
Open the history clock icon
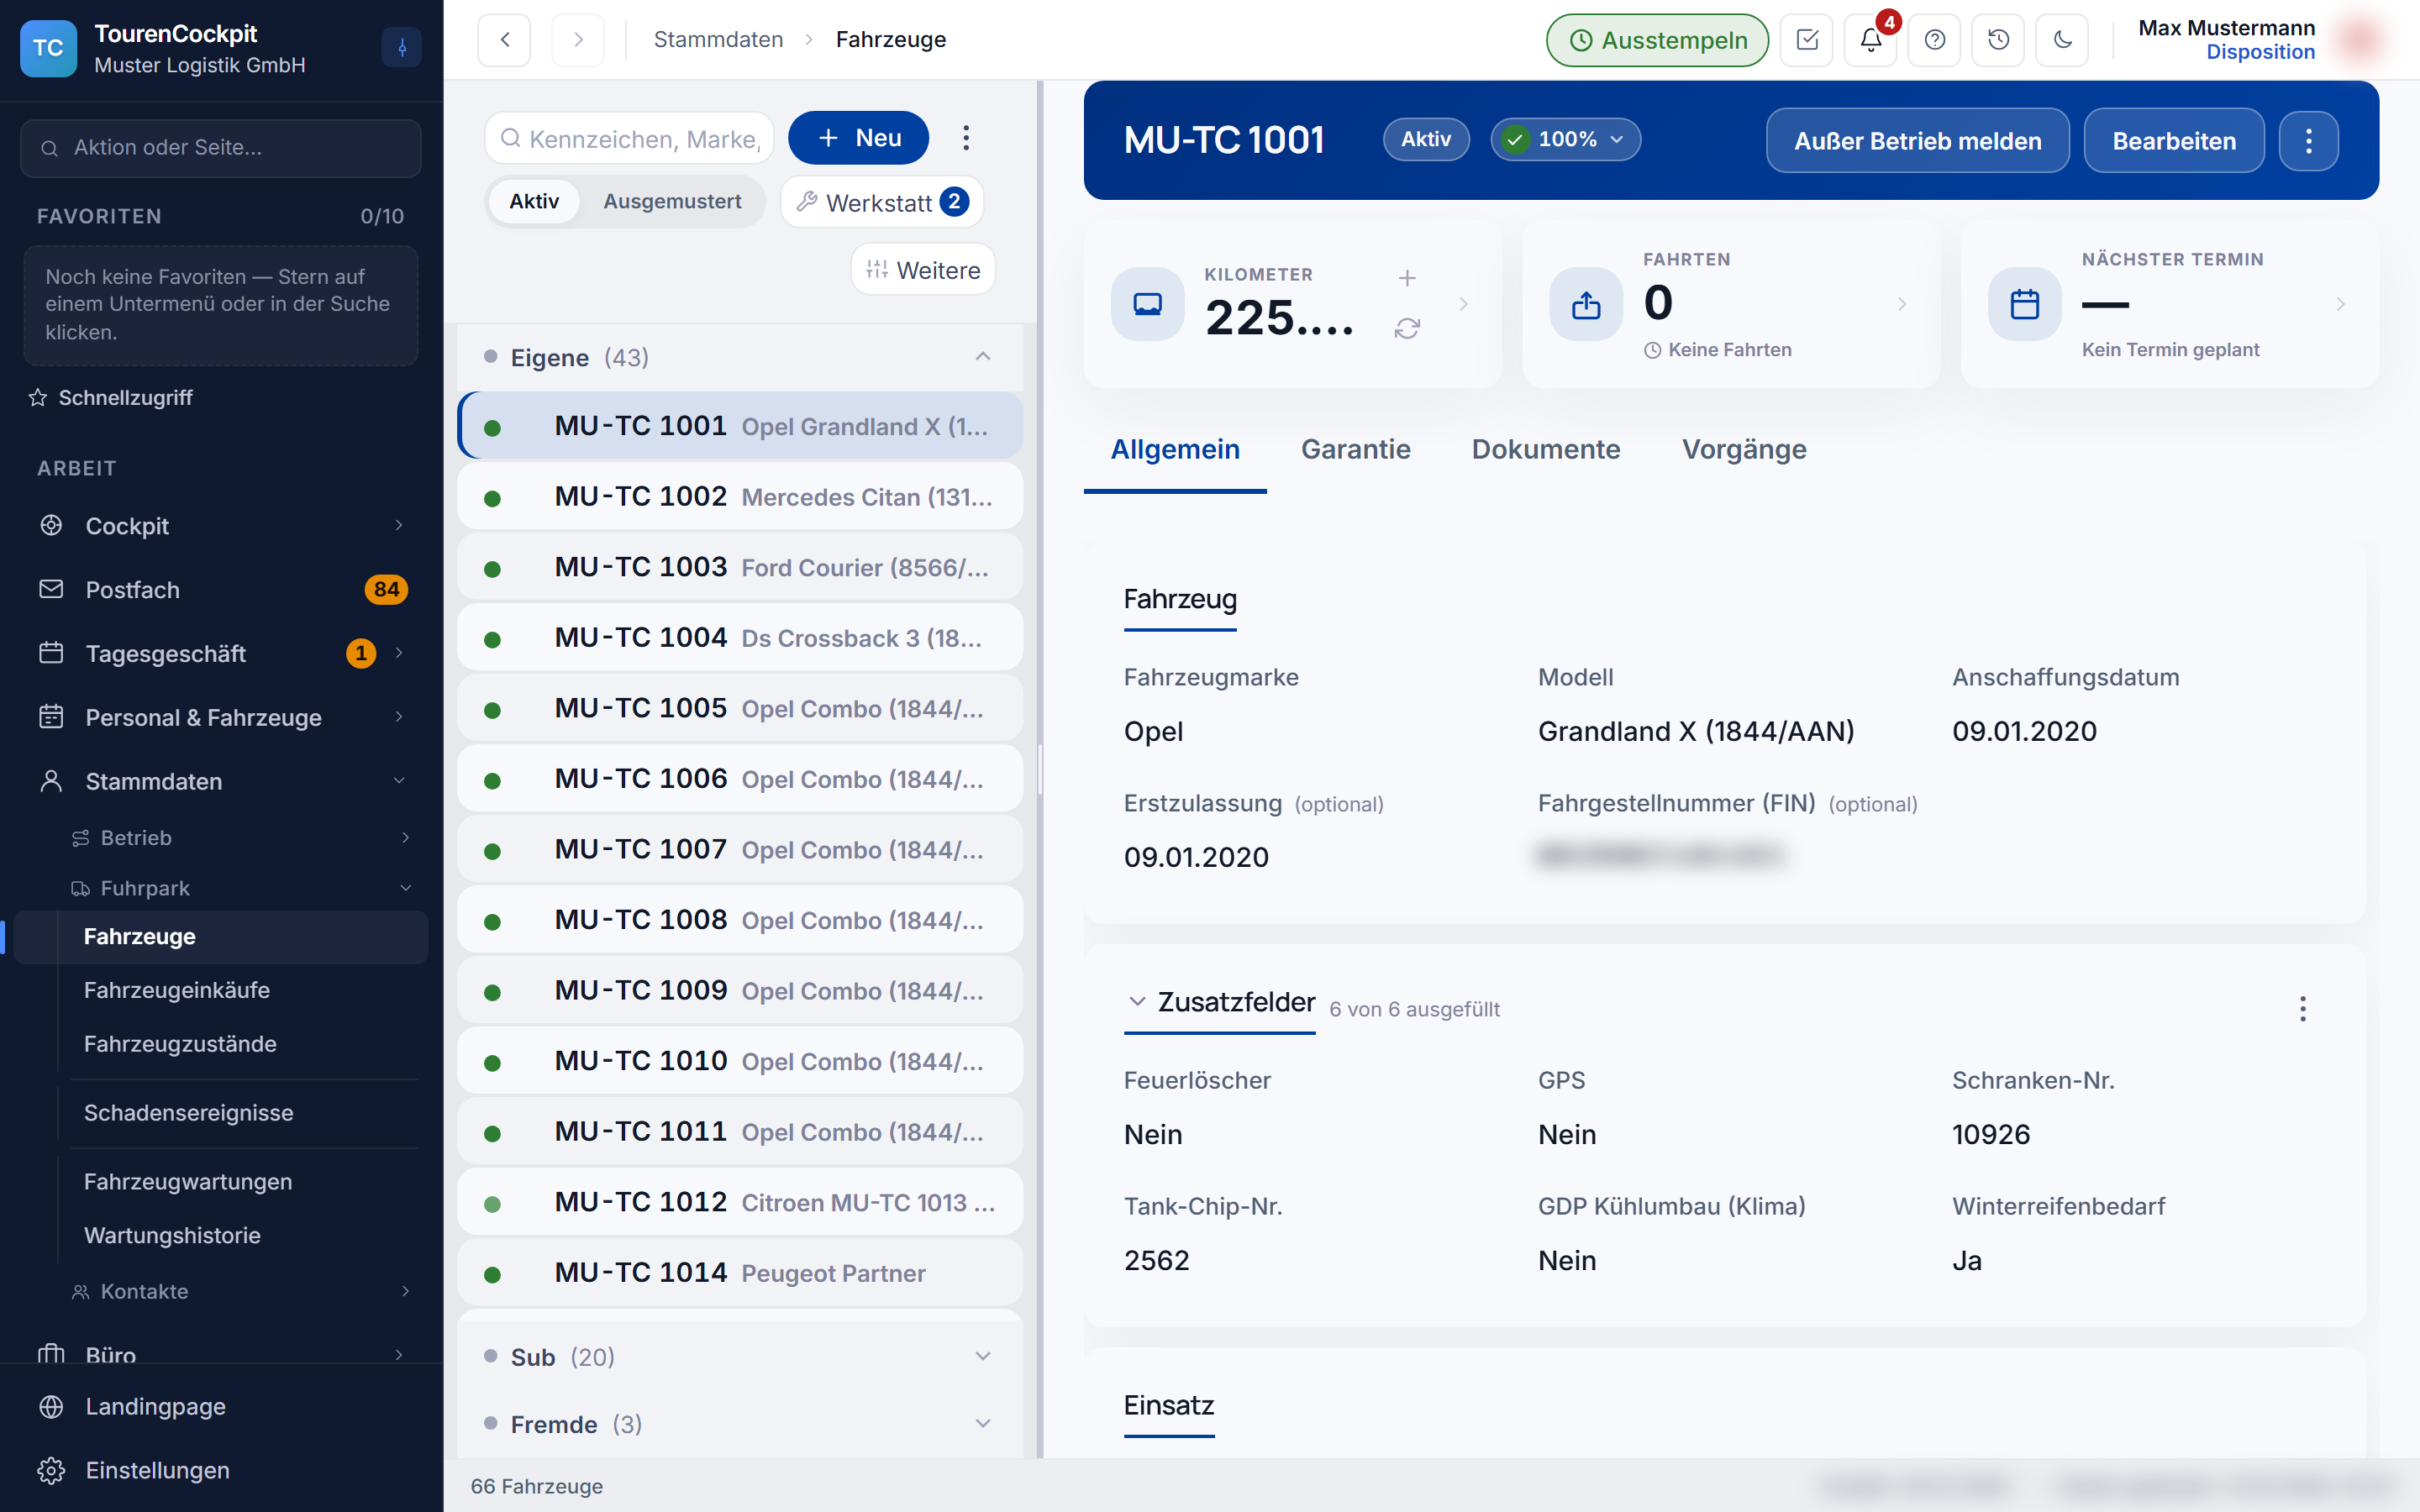pyautogui.click(x=1998, y=40)
